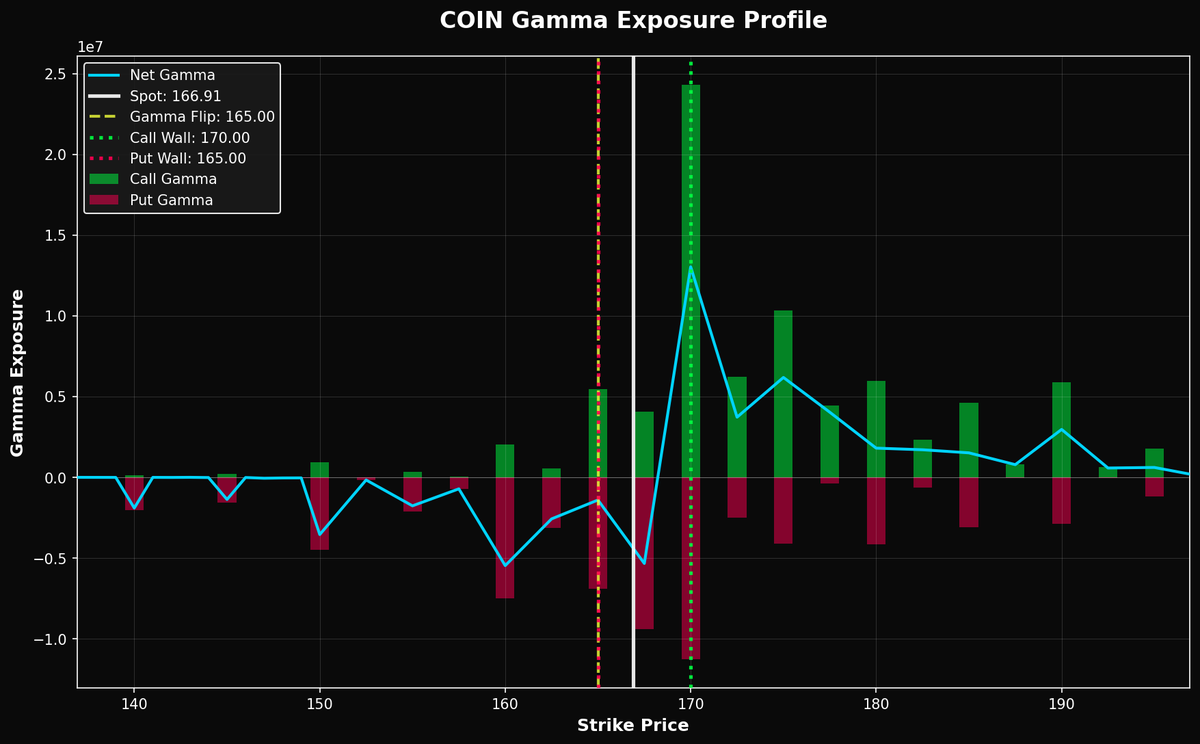Select the Net Gamma legend label
The image size is (1200, 744).
tap(172, 76)
